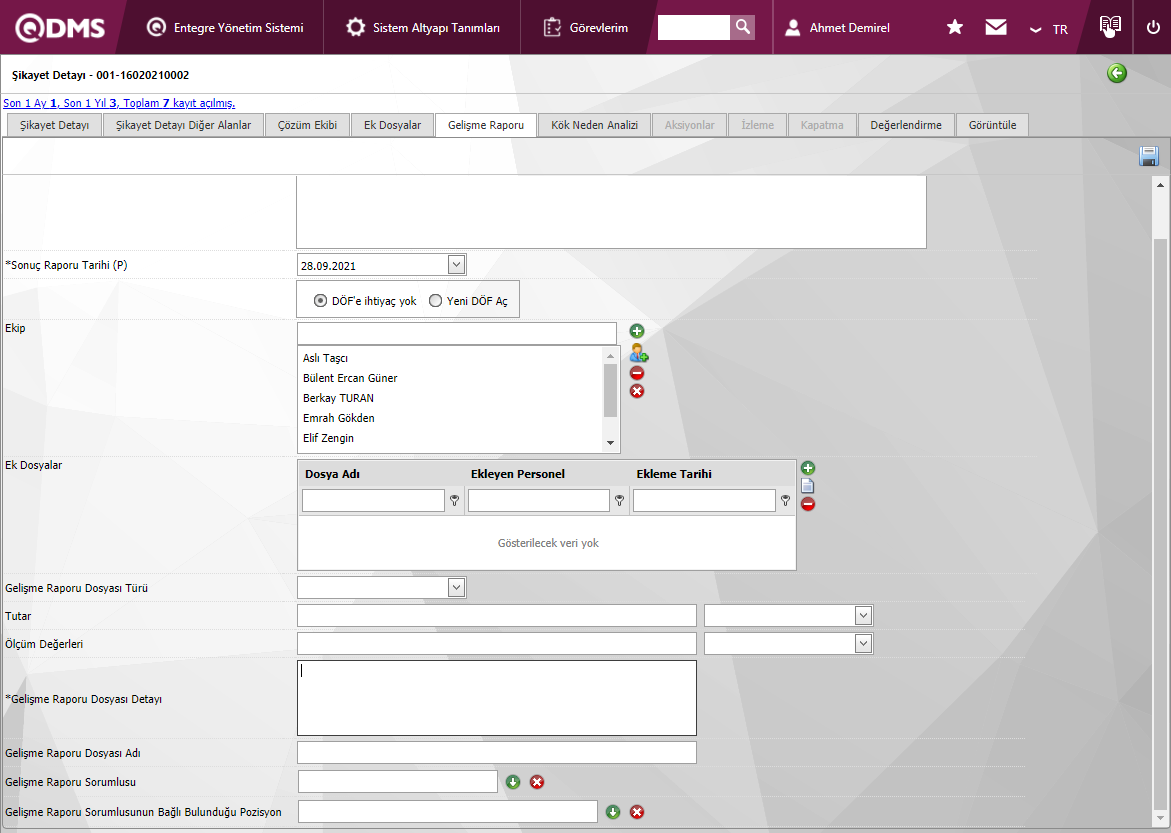Click the Dosya Adı filter field
This screenshot has height=833, width=1171.
pyautogui.click(x=373, y=501)
